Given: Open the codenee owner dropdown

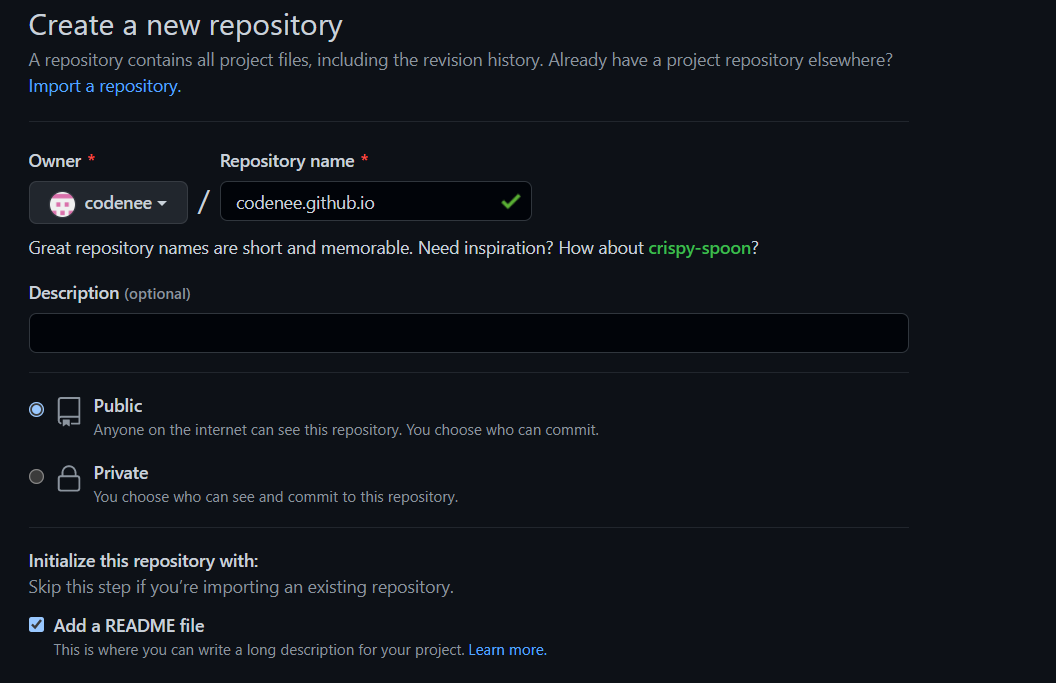Looking at the screenshot, I should tap(108, 202).
